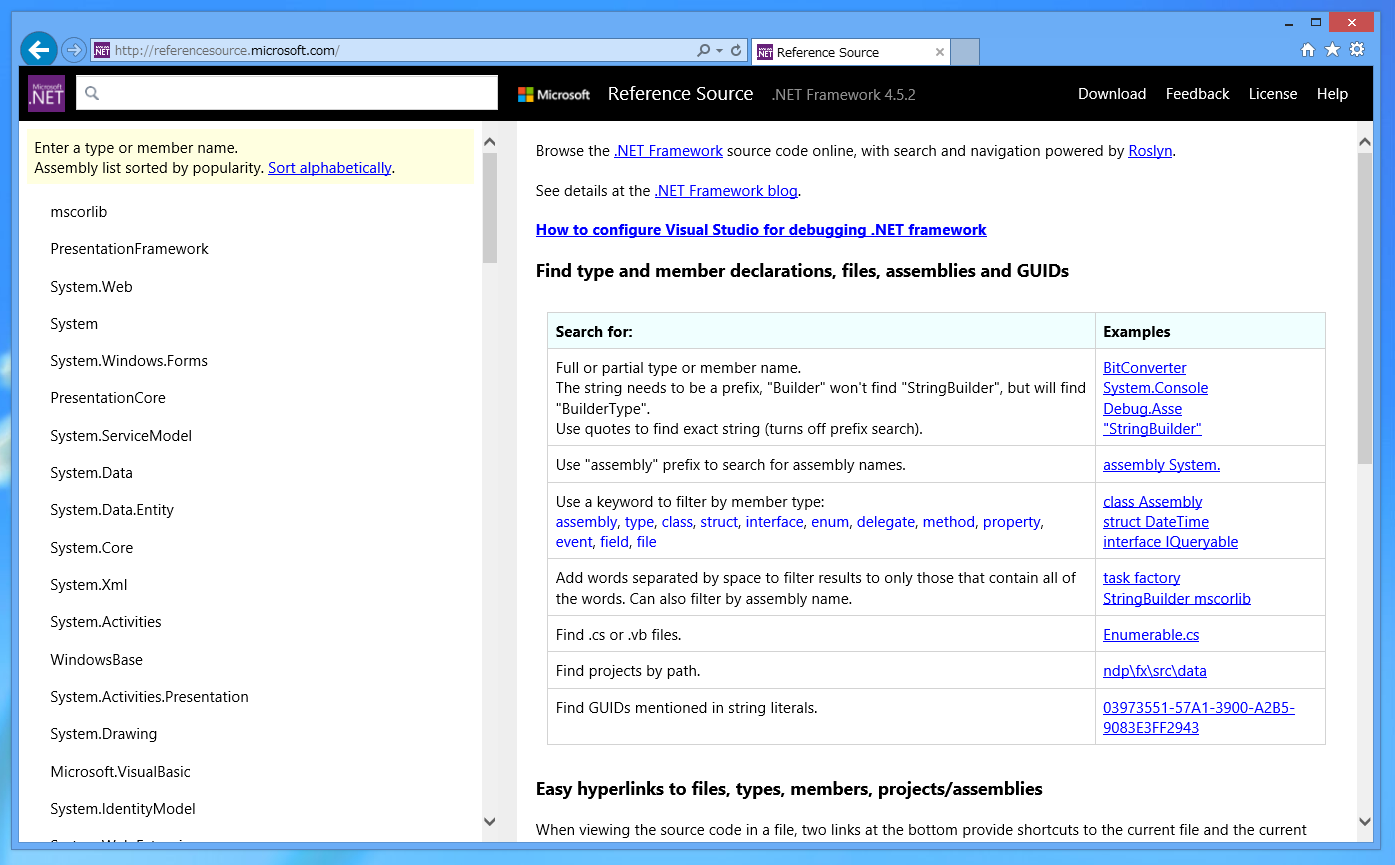Click the main content scroll up arrow

1365,141
